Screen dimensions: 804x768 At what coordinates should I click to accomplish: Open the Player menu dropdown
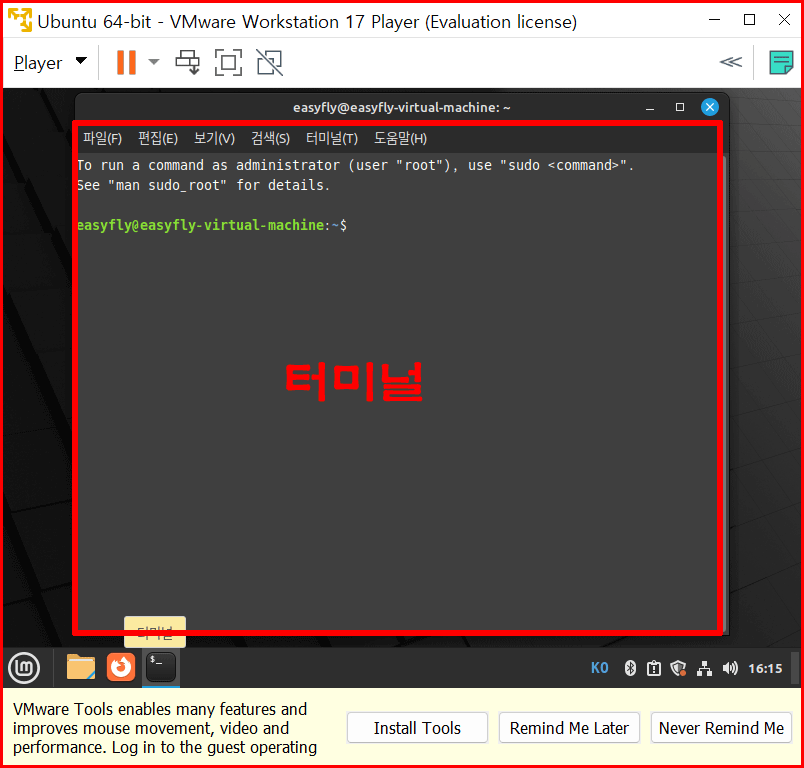coord(50,63)
